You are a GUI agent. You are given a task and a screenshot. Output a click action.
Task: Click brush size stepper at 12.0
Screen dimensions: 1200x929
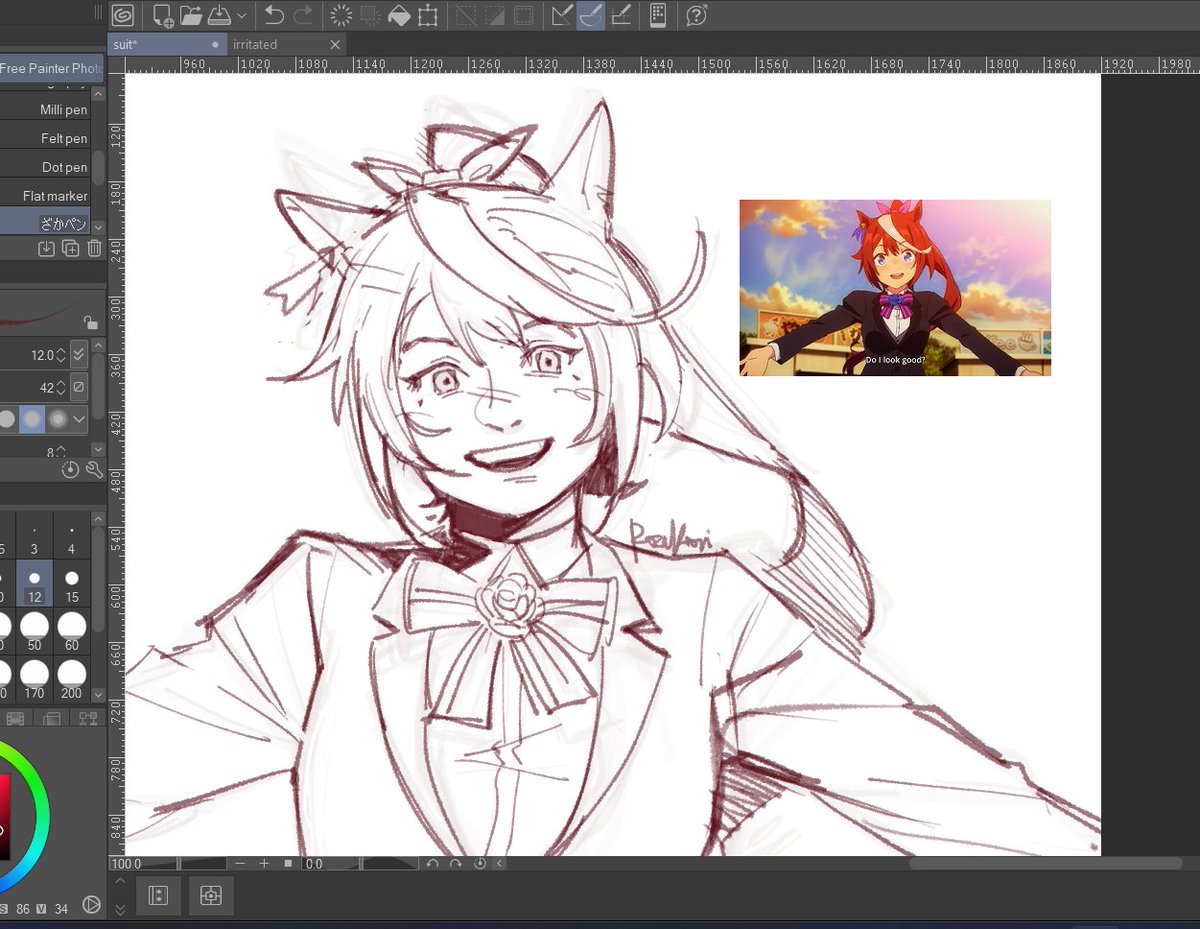tap(61, 355)
